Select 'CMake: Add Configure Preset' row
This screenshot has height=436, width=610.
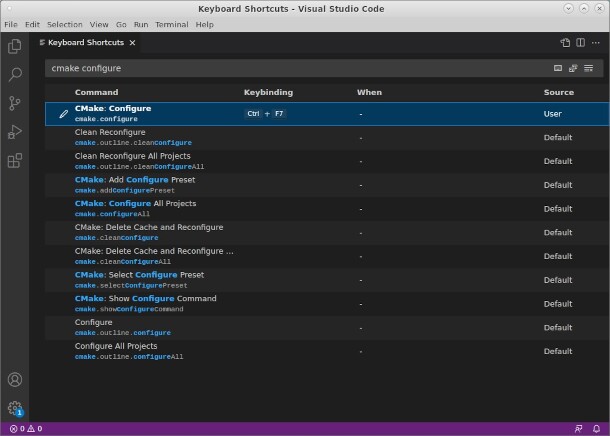(x=327, y=185)
